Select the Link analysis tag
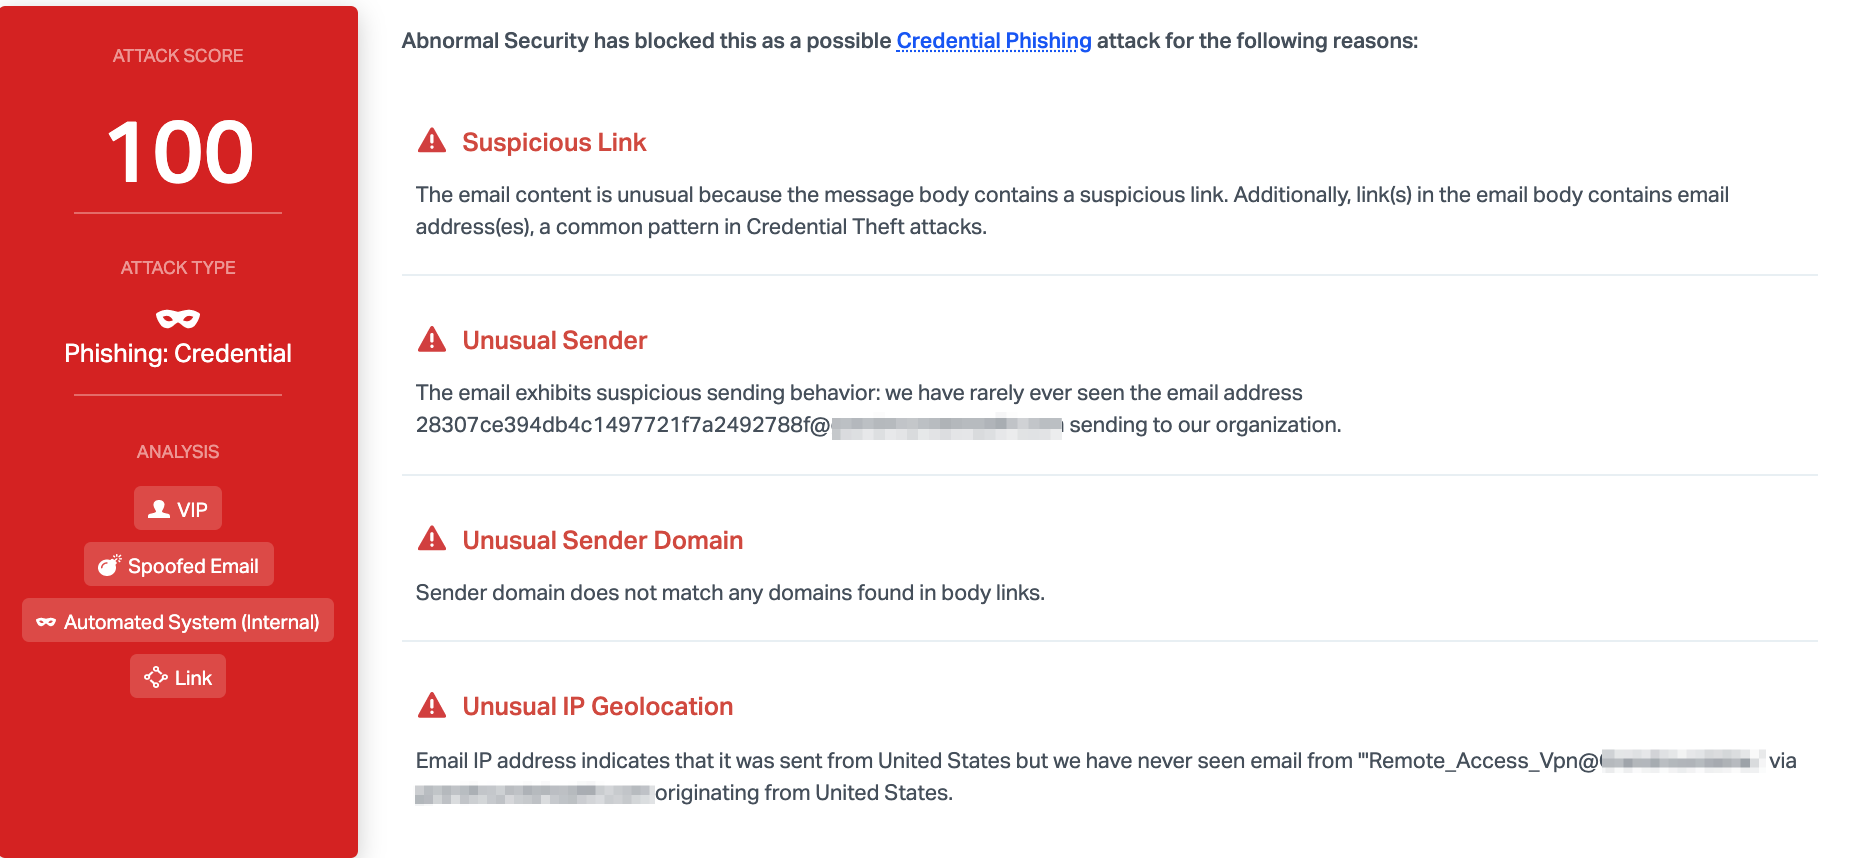 coord(178,677)
